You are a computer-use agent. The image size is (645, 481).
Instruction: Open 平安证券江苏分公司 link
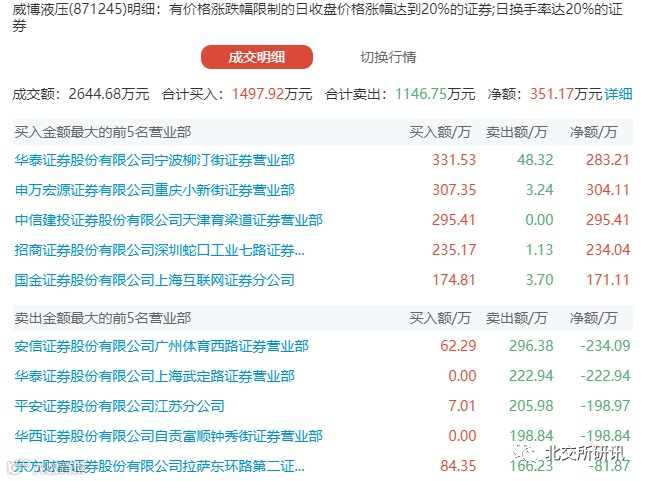[120, 406]
